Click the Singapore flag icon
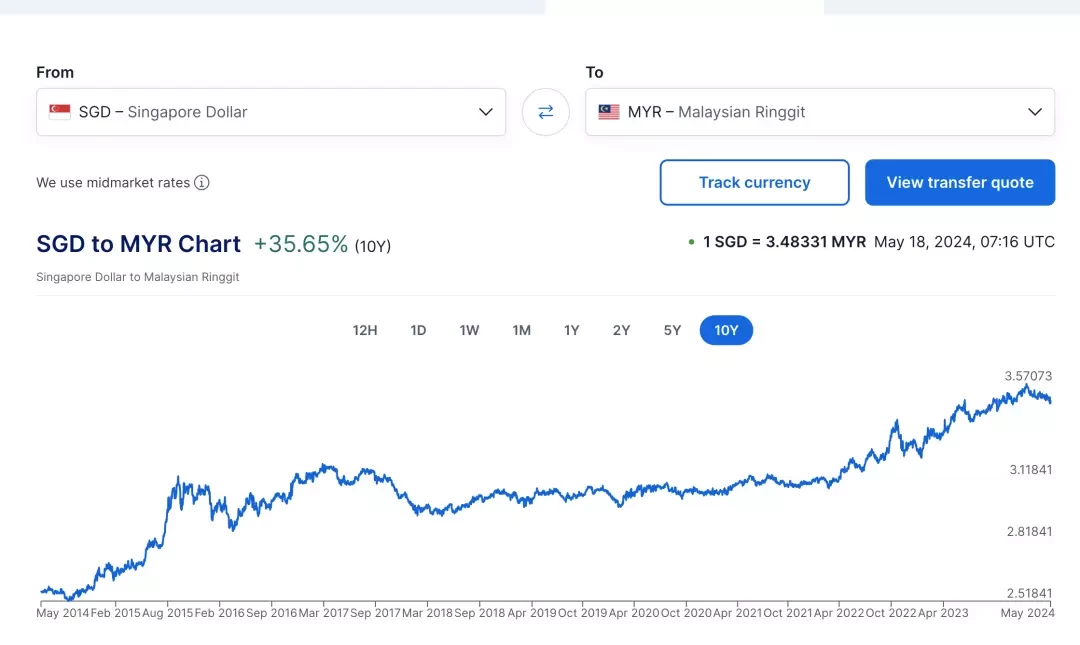The image size is (1080, 645). coord(60,112)
